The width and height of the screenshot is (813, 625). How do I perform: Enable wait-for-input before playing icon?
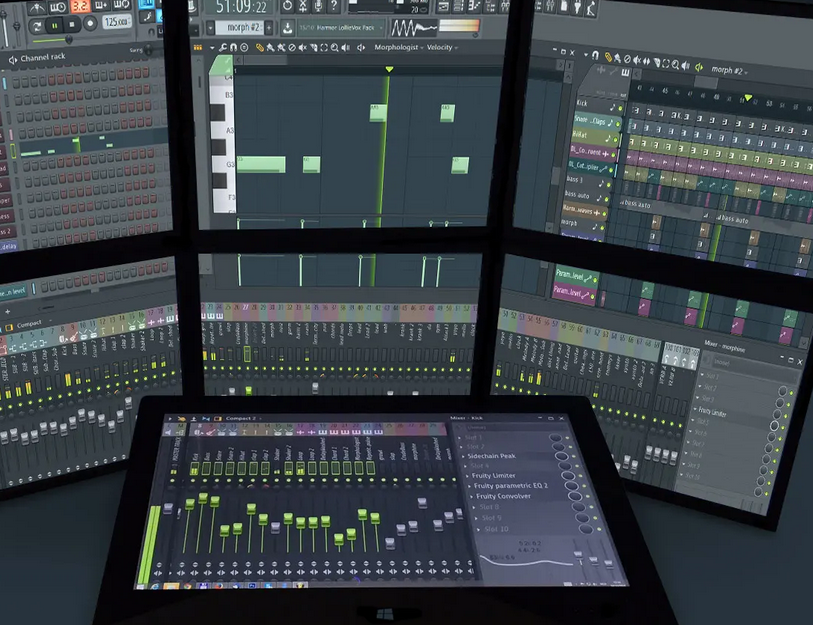click(x=58, y=7)
